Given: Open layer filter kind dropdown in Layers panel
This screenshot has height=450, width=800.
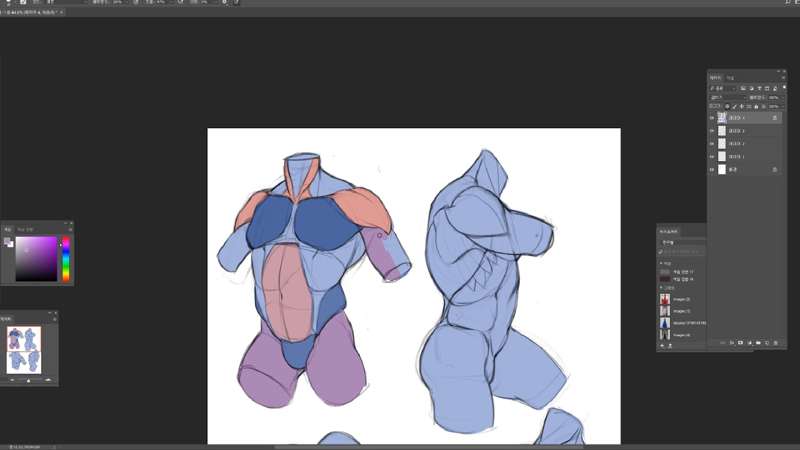Looking at the screenshot, I should tap(723, 88).
